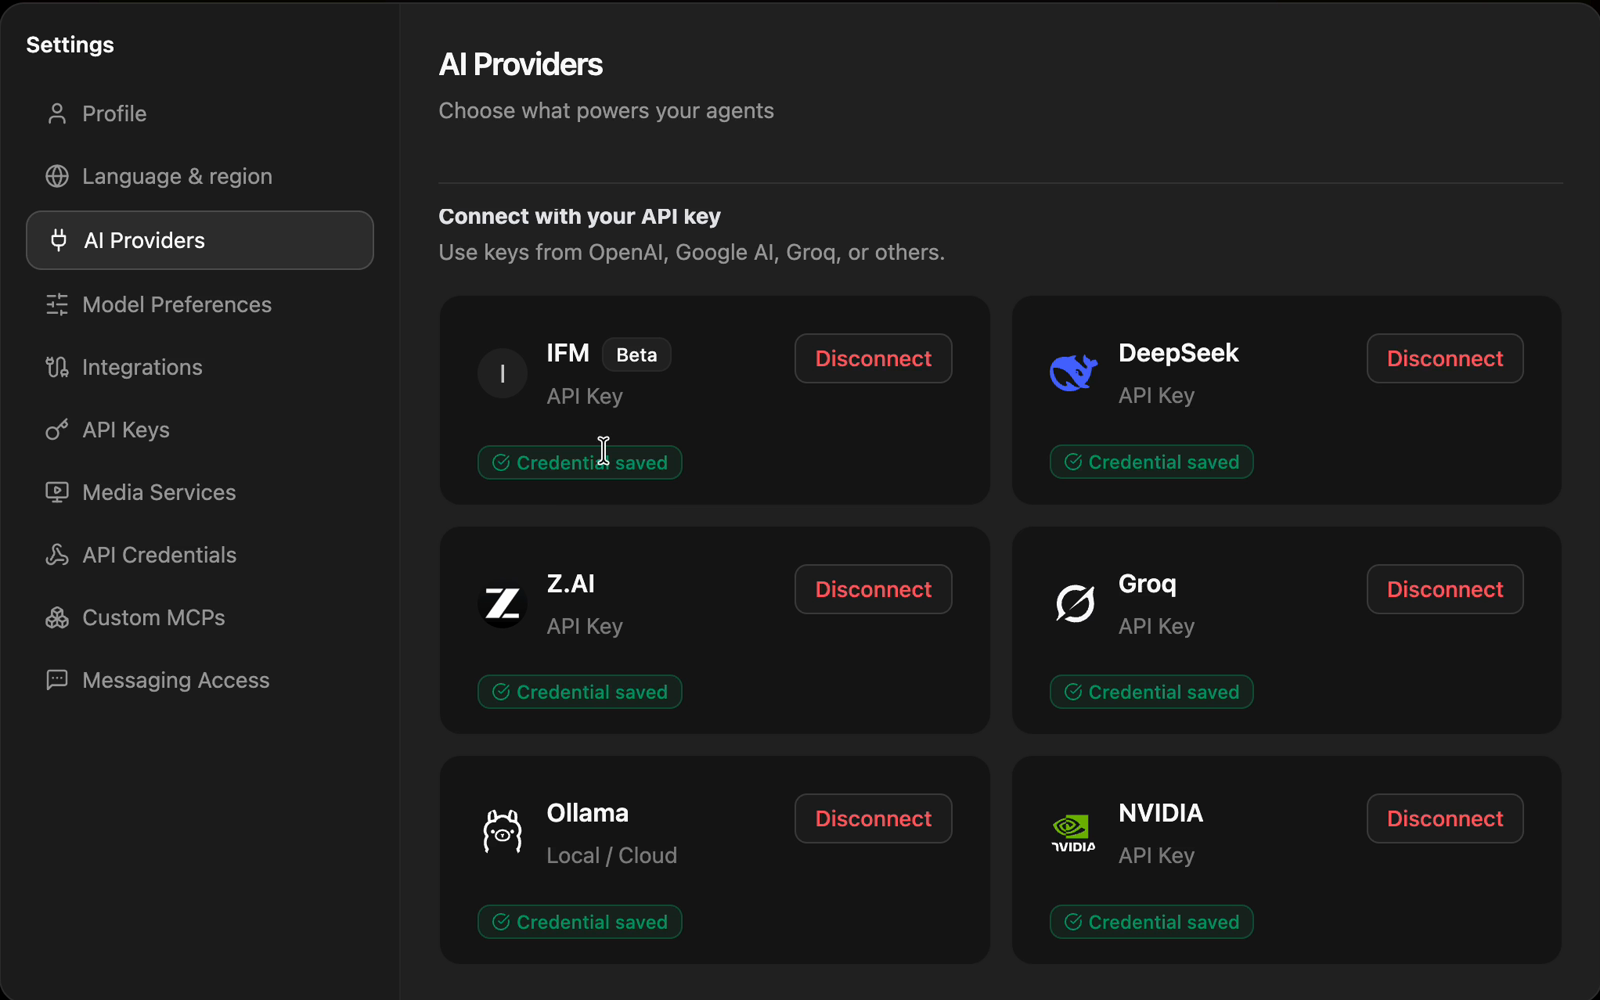Select Custom MCPs in sidebar
Image resolution: width=1600 pixels, height=1000 pixels.
200,618
